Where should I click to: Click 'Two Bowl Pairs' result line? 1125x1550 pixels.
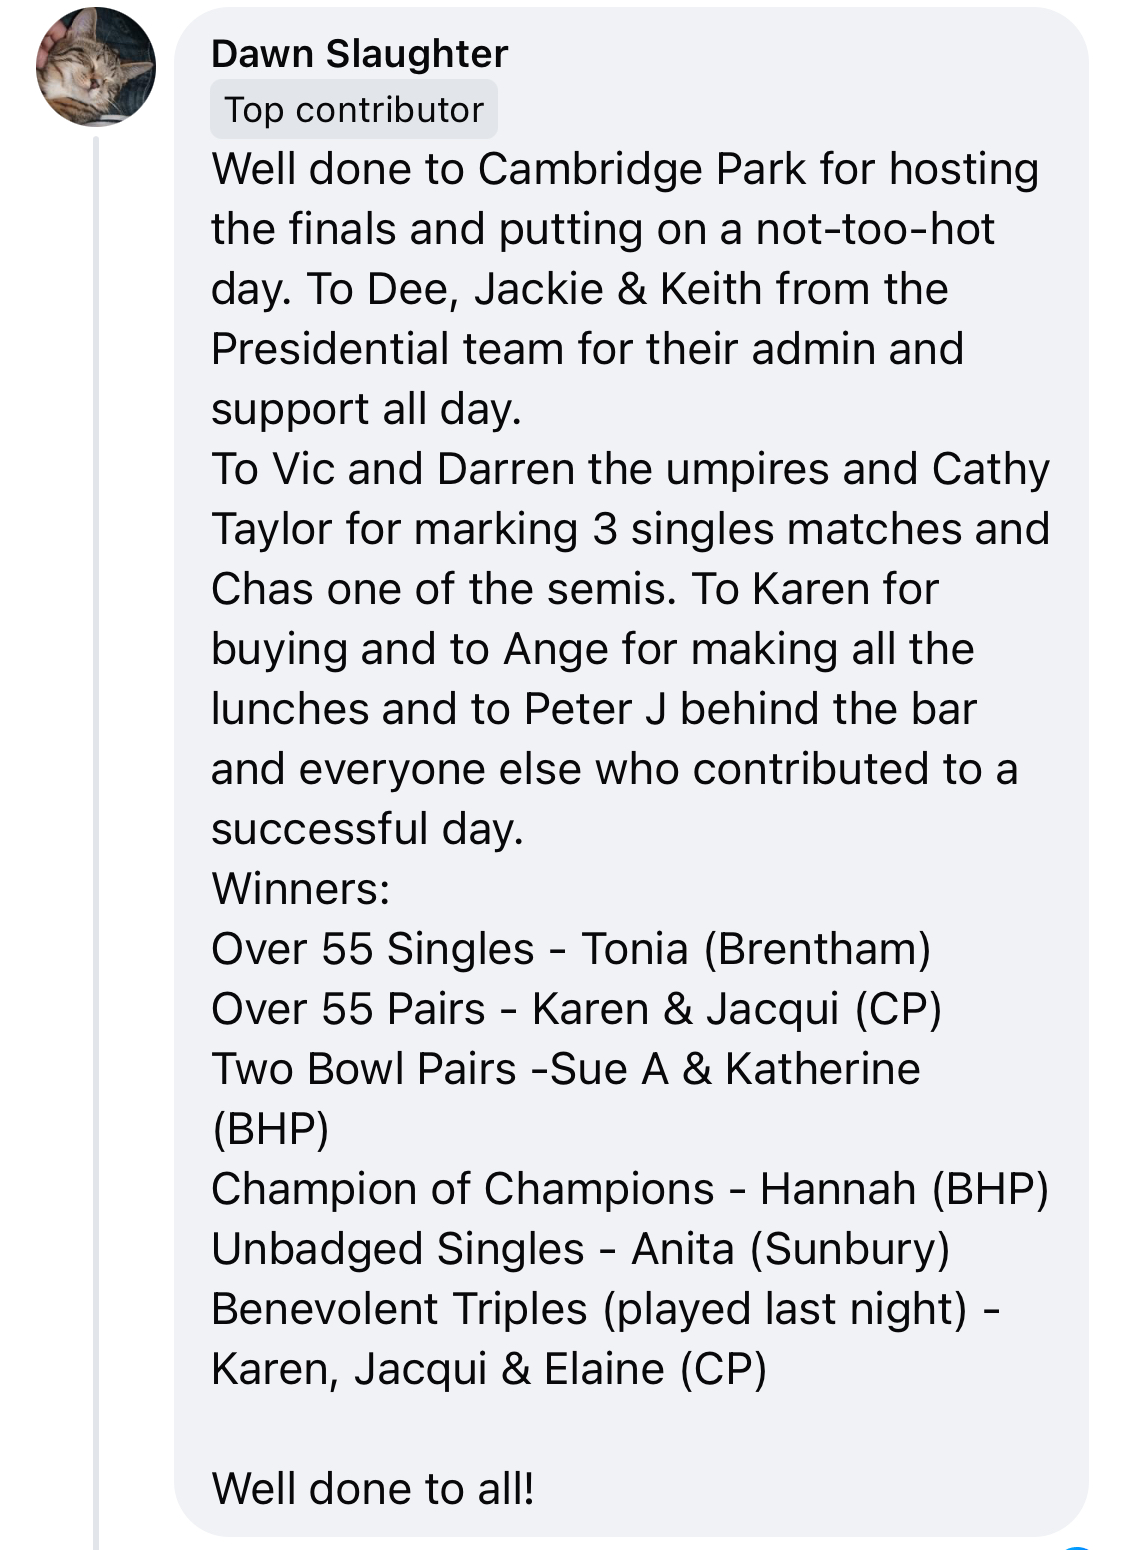tap(565, 1069)
